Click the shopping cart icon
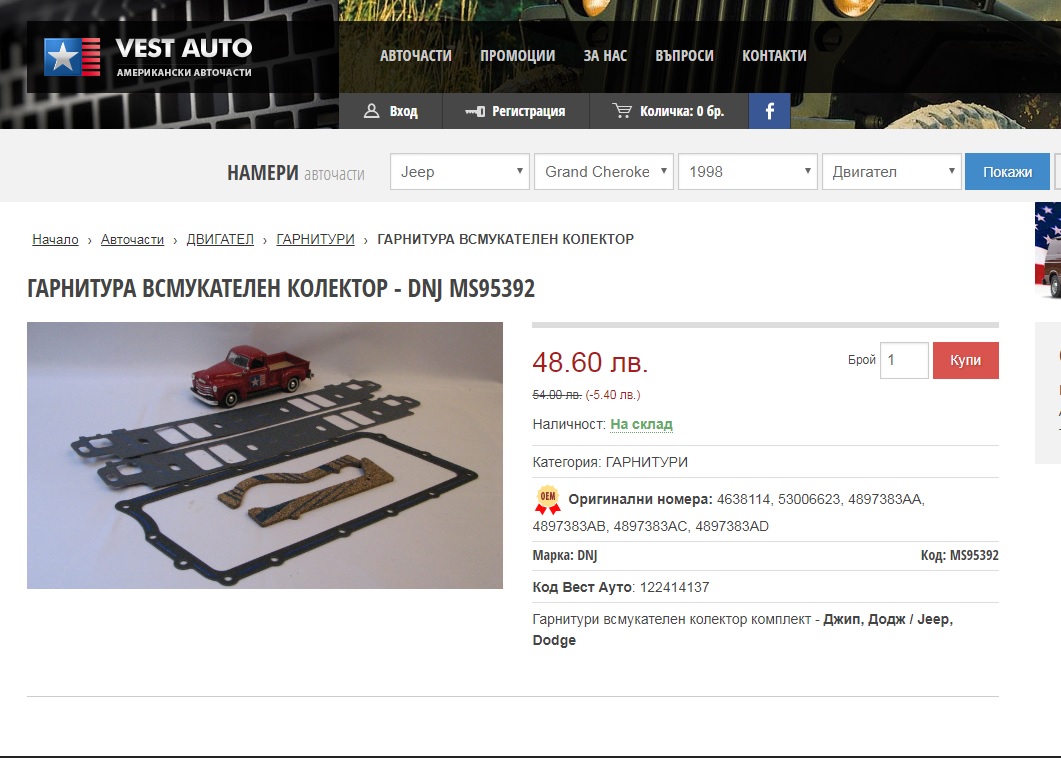Image resolution: width=1061 pixels, height=758 pixels. [x=622, y=110]
